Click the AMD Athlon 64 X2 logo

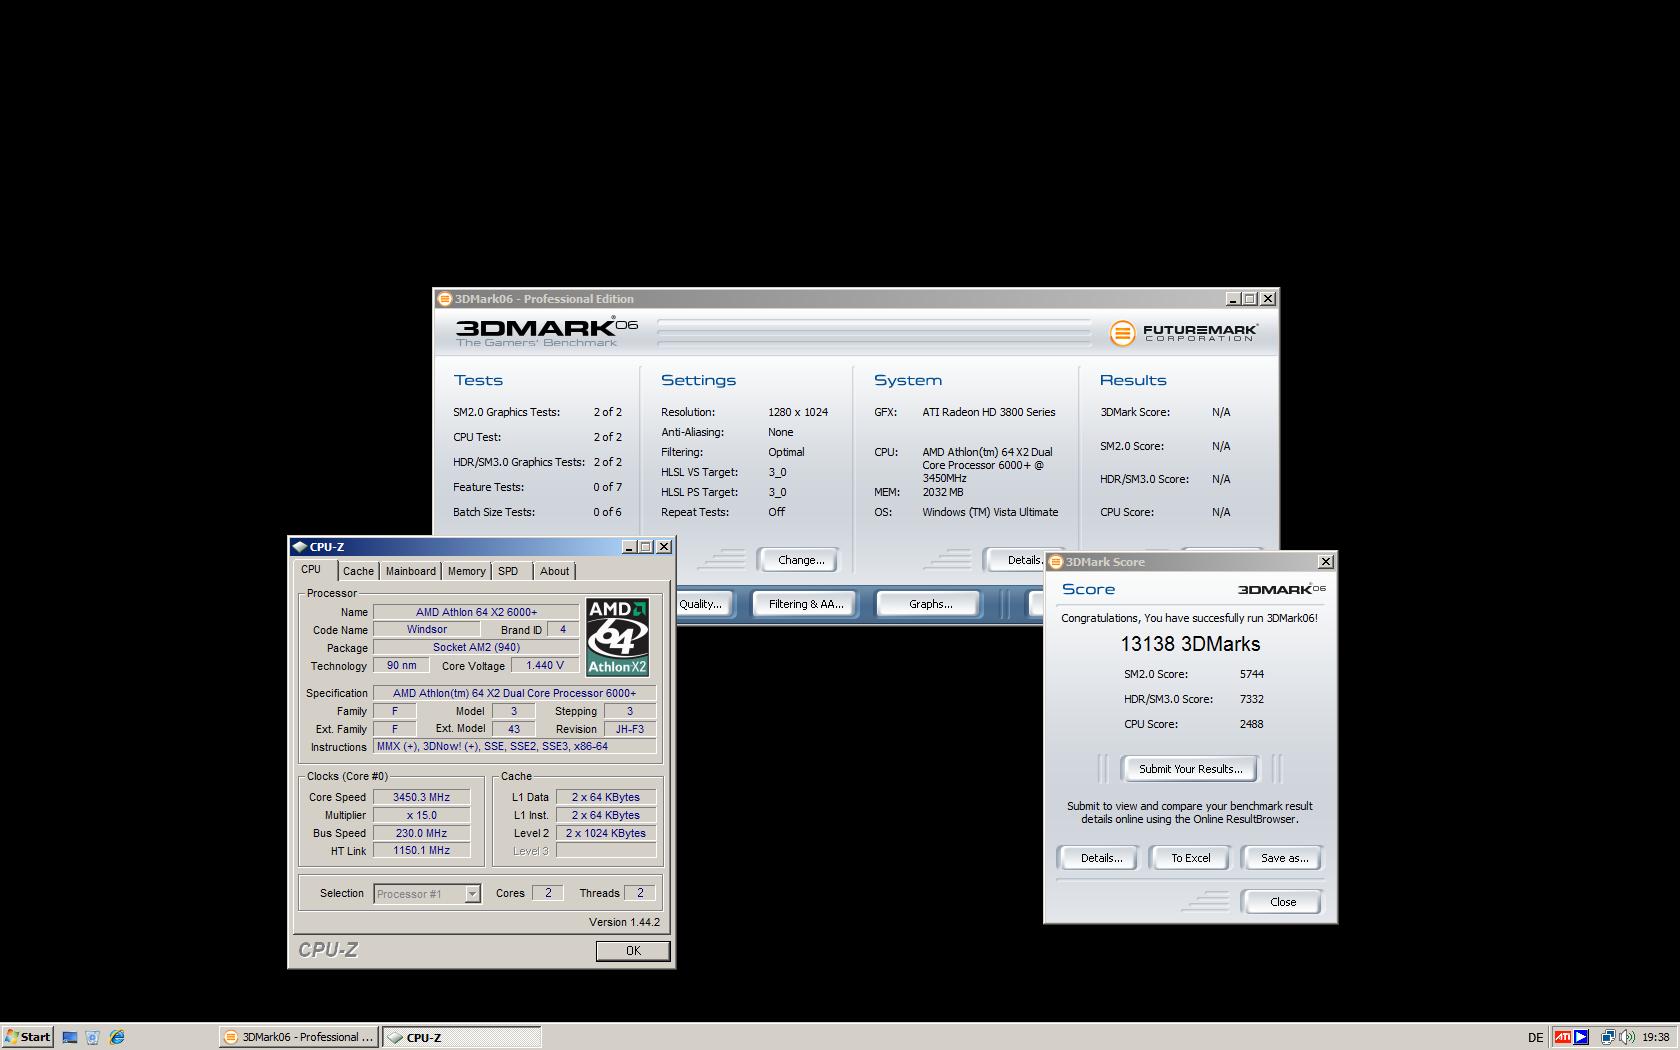[x=617, y=637]
